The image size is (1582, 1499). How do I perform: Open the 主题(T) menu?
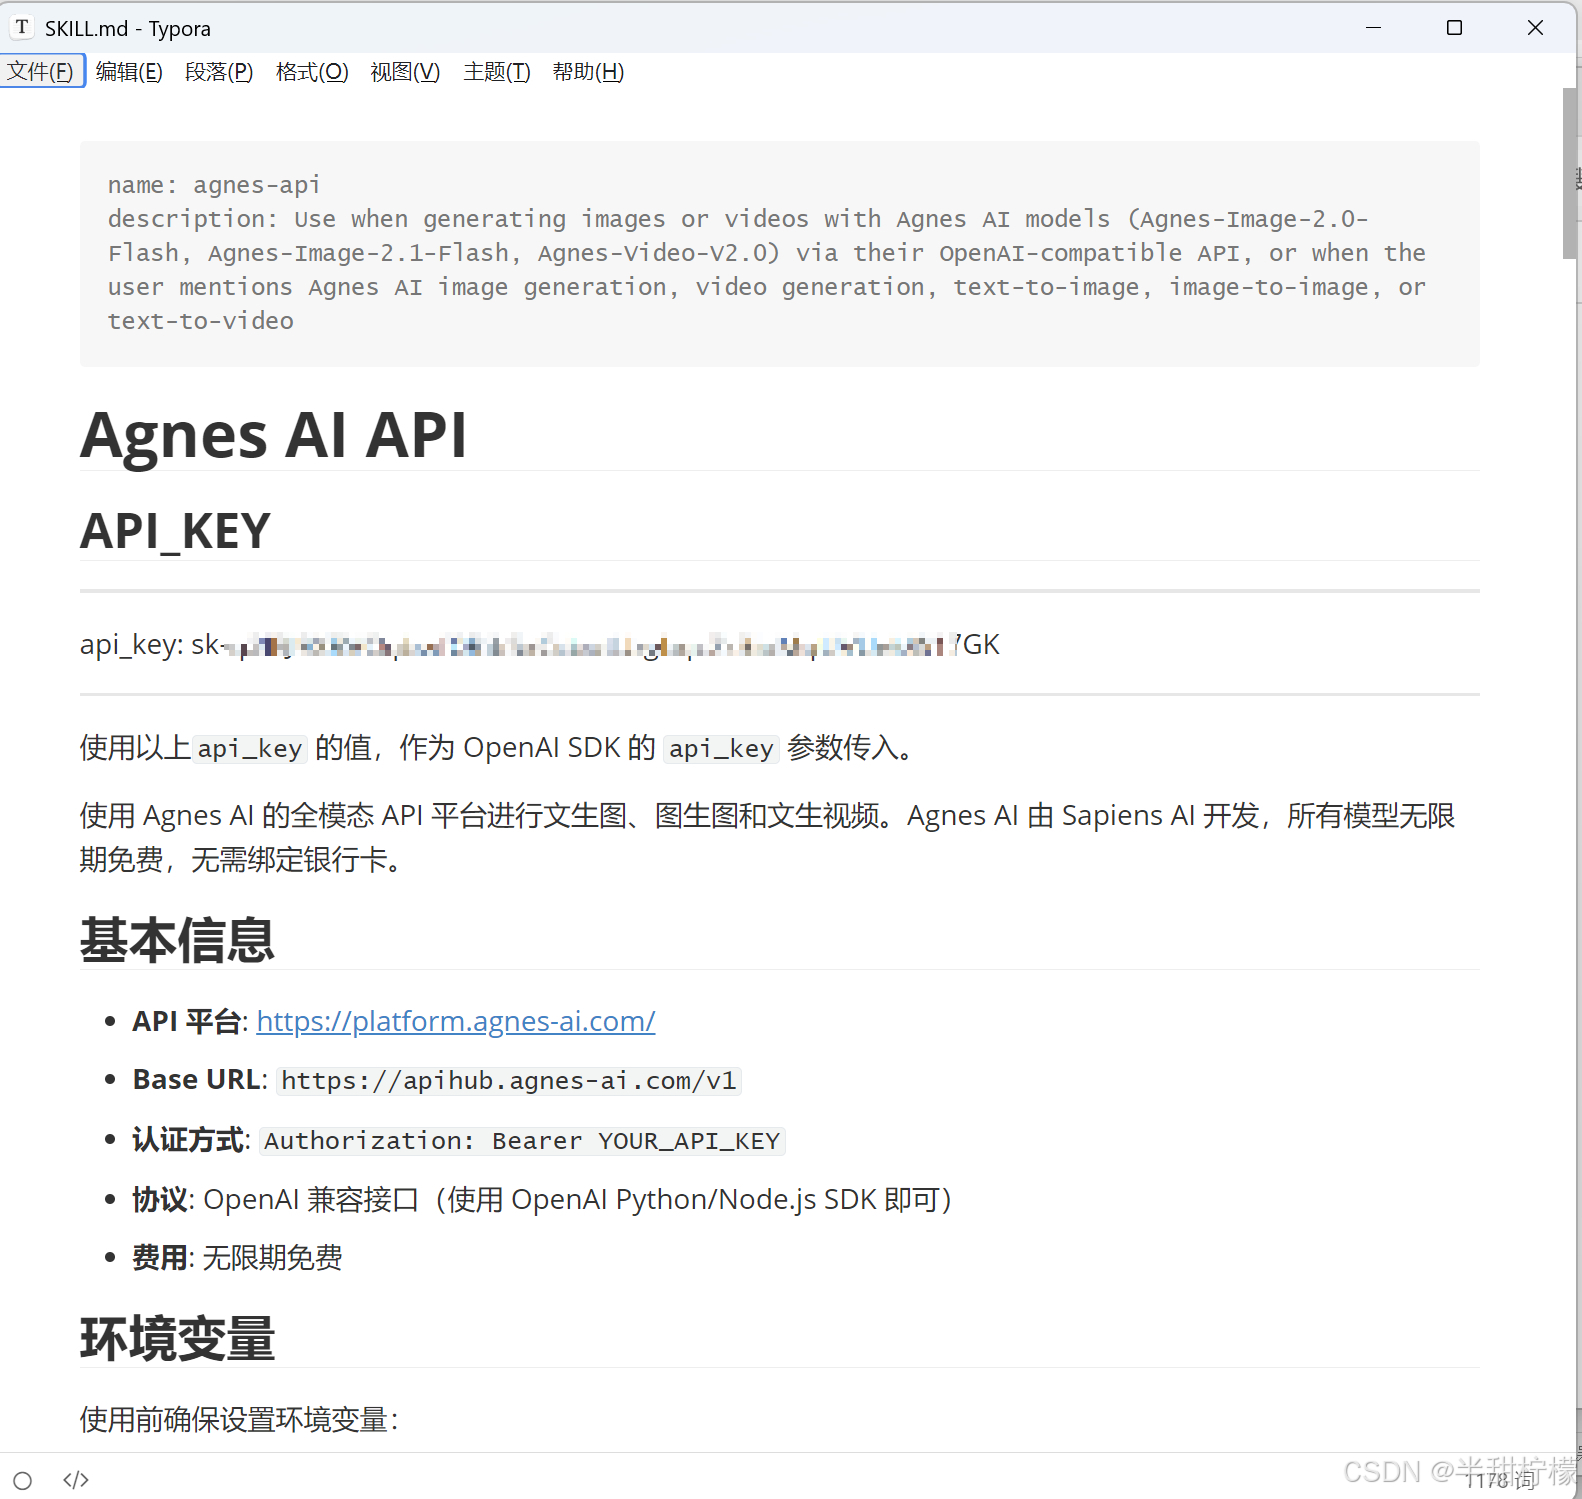coord(497,72)
